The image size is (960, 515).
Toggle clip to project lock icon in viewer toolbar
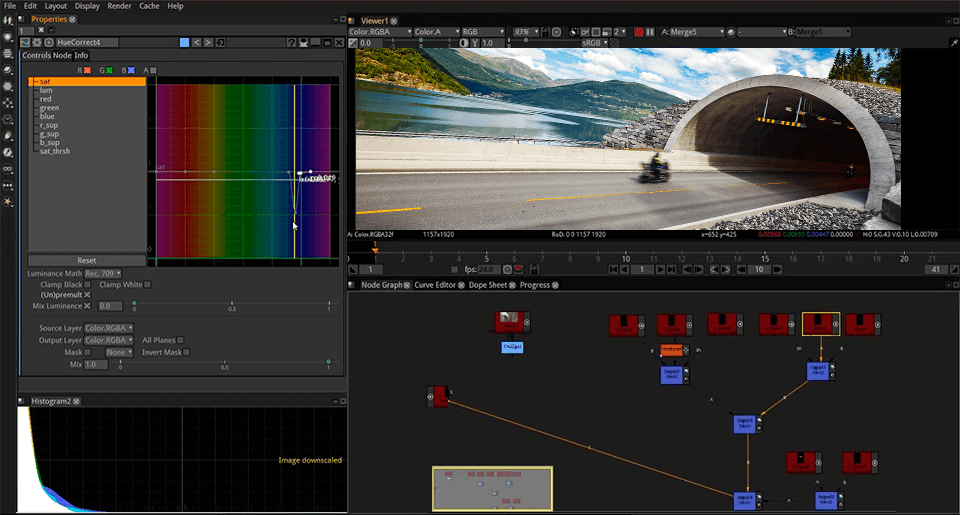click(545, 32)
